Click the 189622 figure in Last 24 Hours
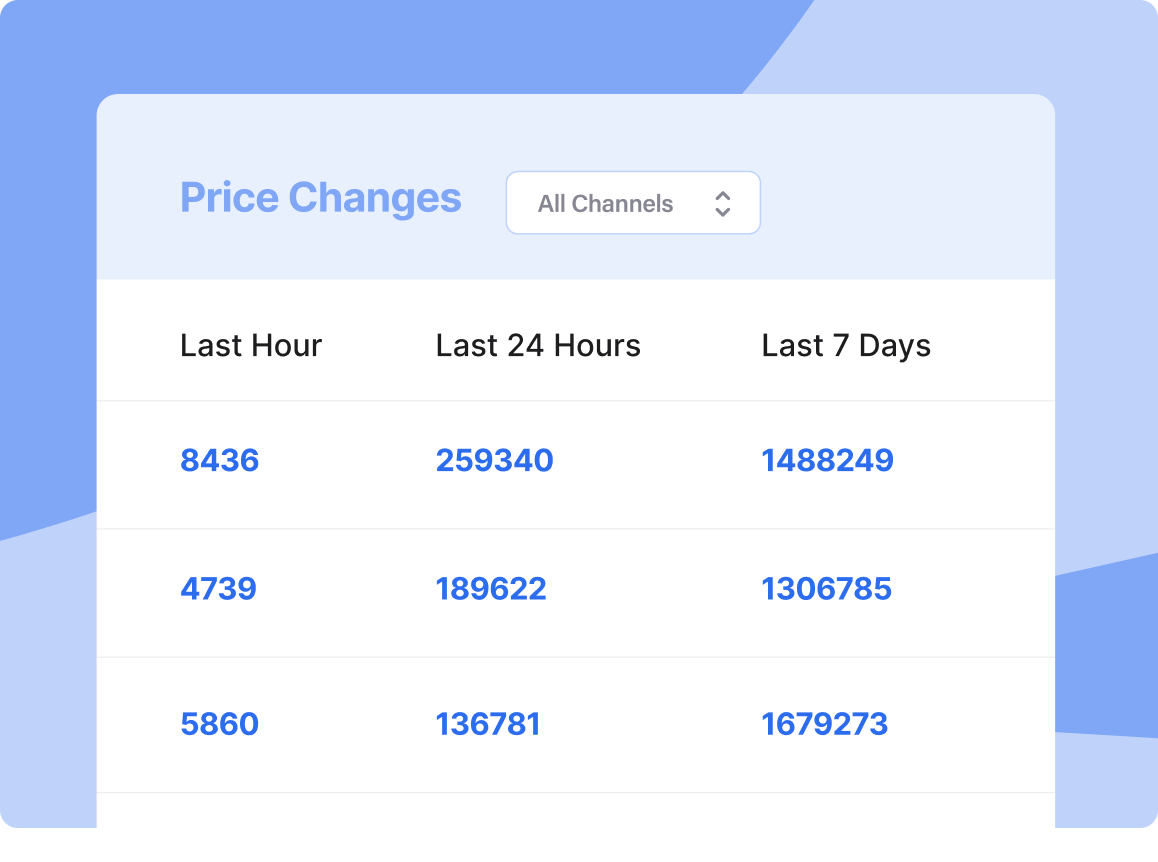This screenshot has width=1158, height=862. coord(491,589)
